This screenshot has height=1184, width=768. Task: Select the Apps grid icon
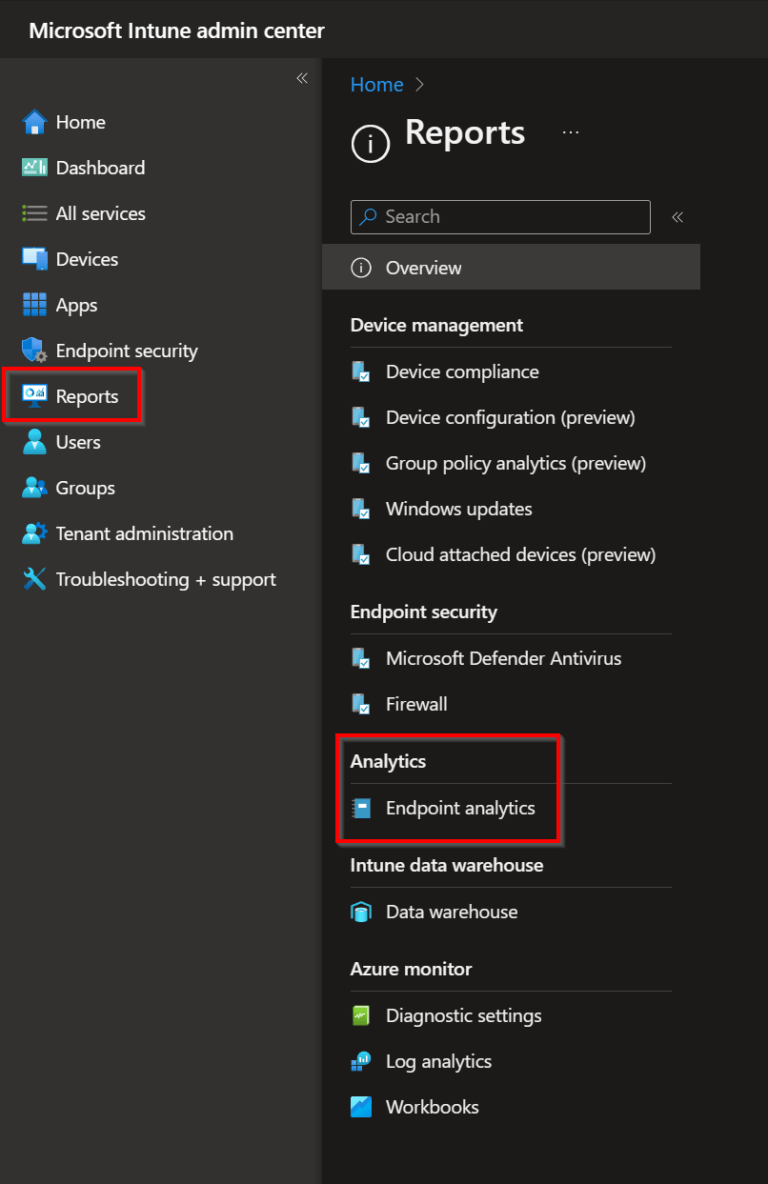(35, 305)
